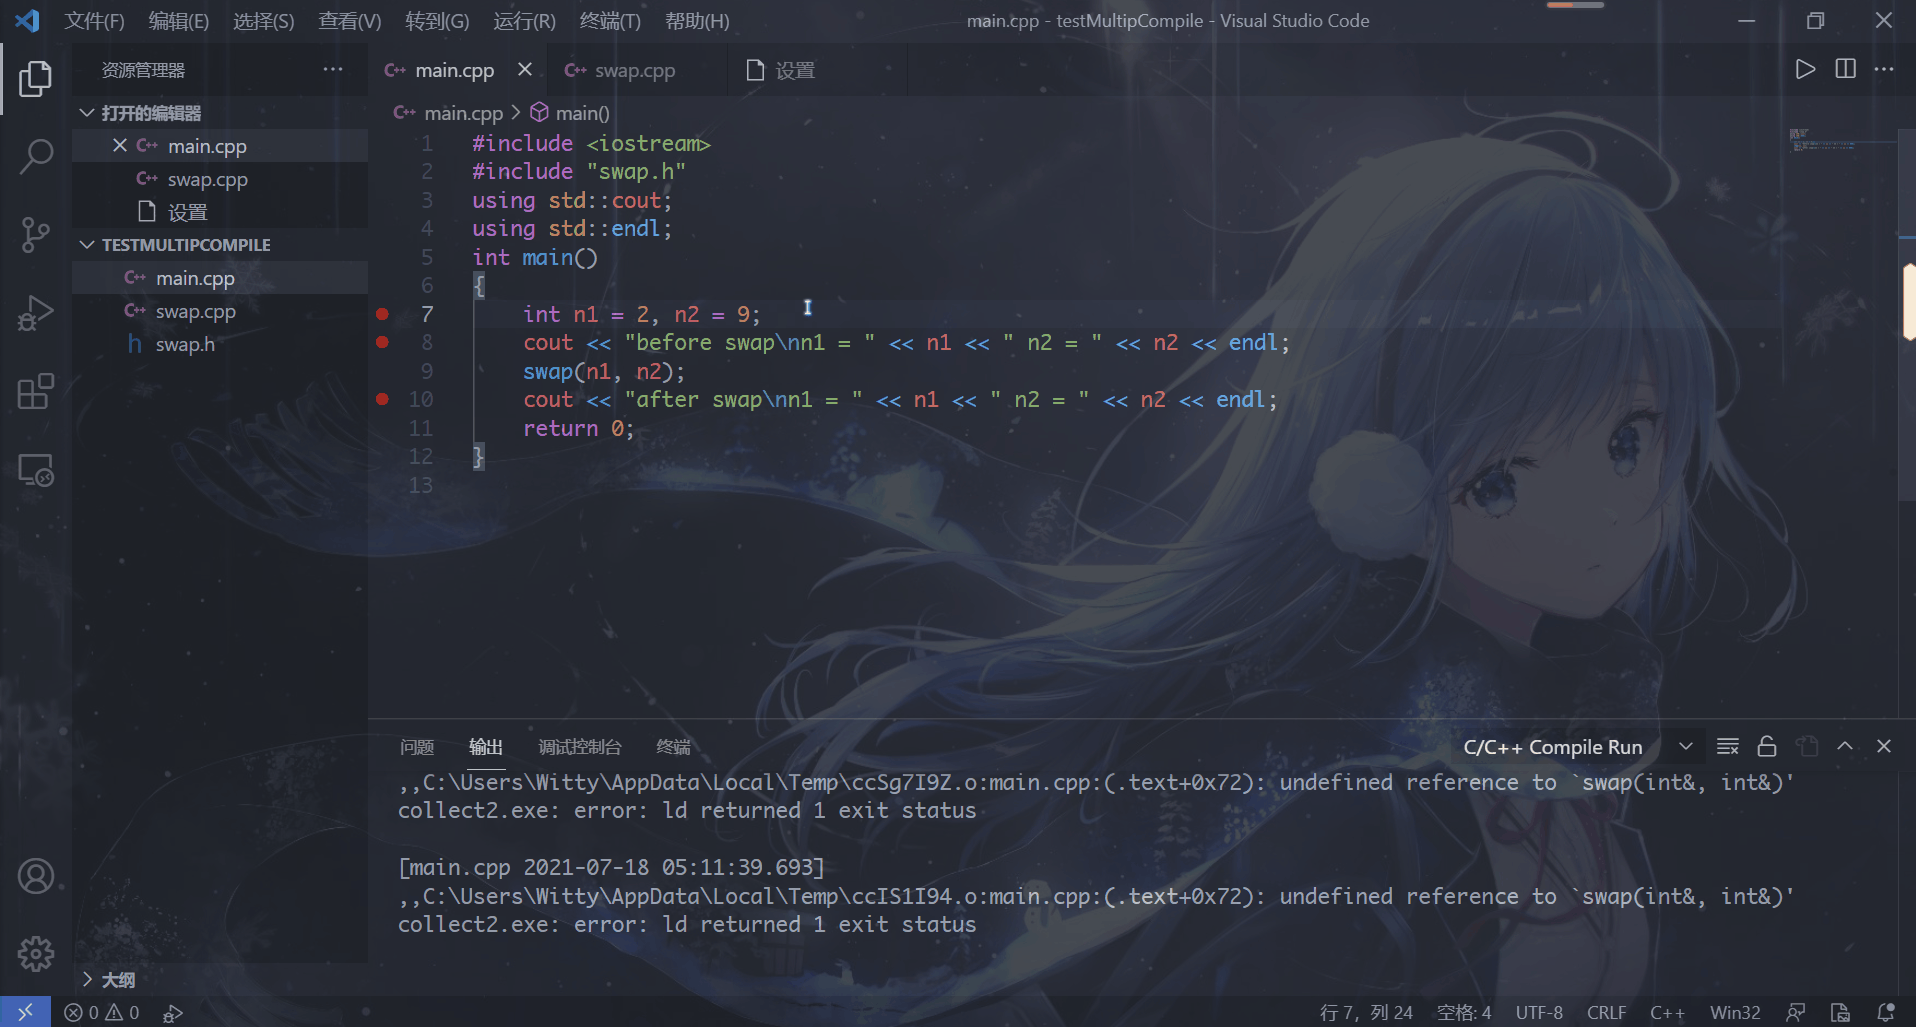
Task: Open the Help menu
Action: 697,21
